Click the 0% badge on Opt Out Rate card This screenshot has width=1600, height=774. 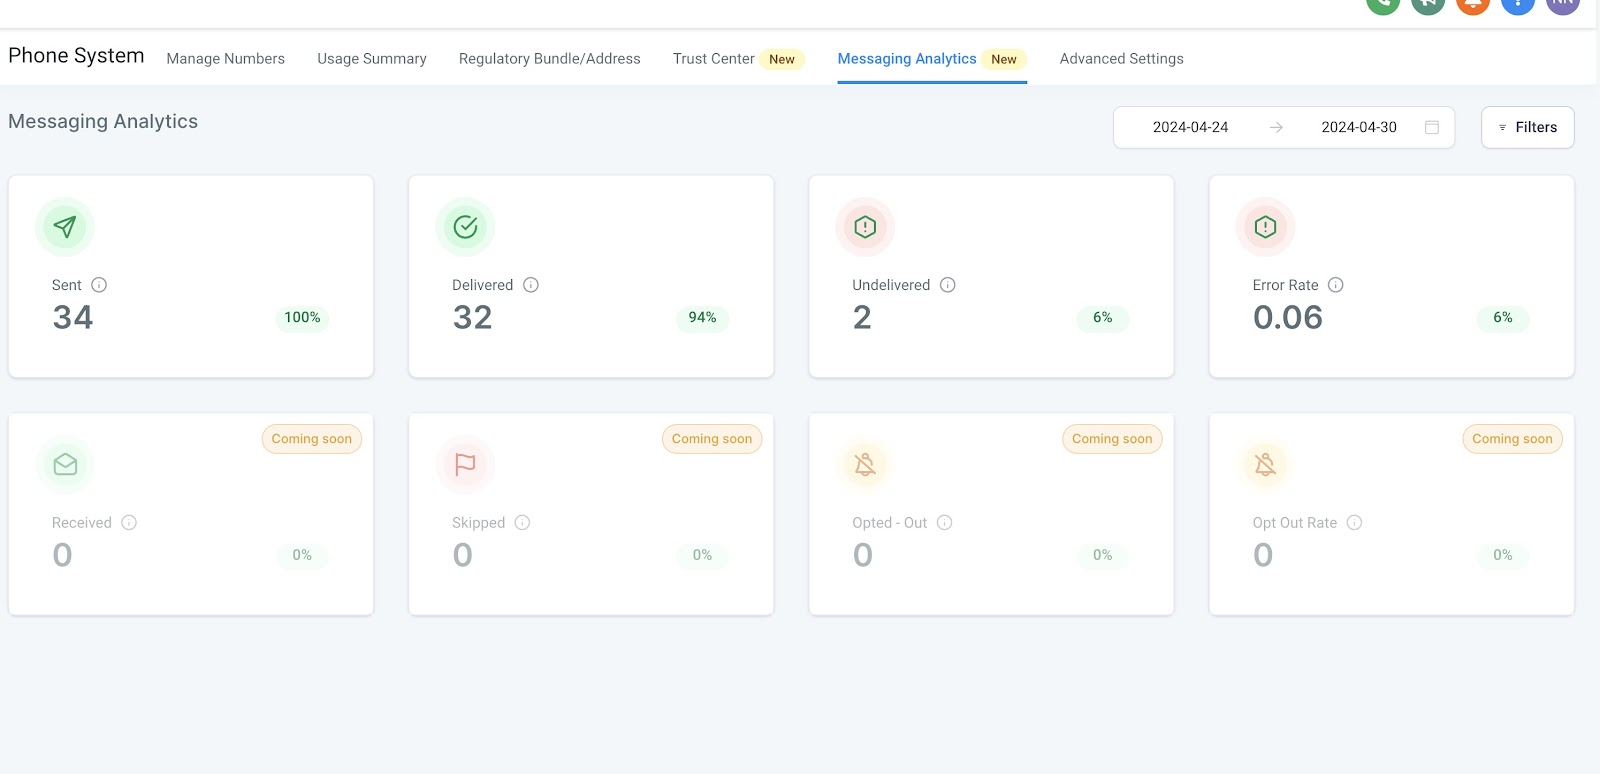point(1503,555)
